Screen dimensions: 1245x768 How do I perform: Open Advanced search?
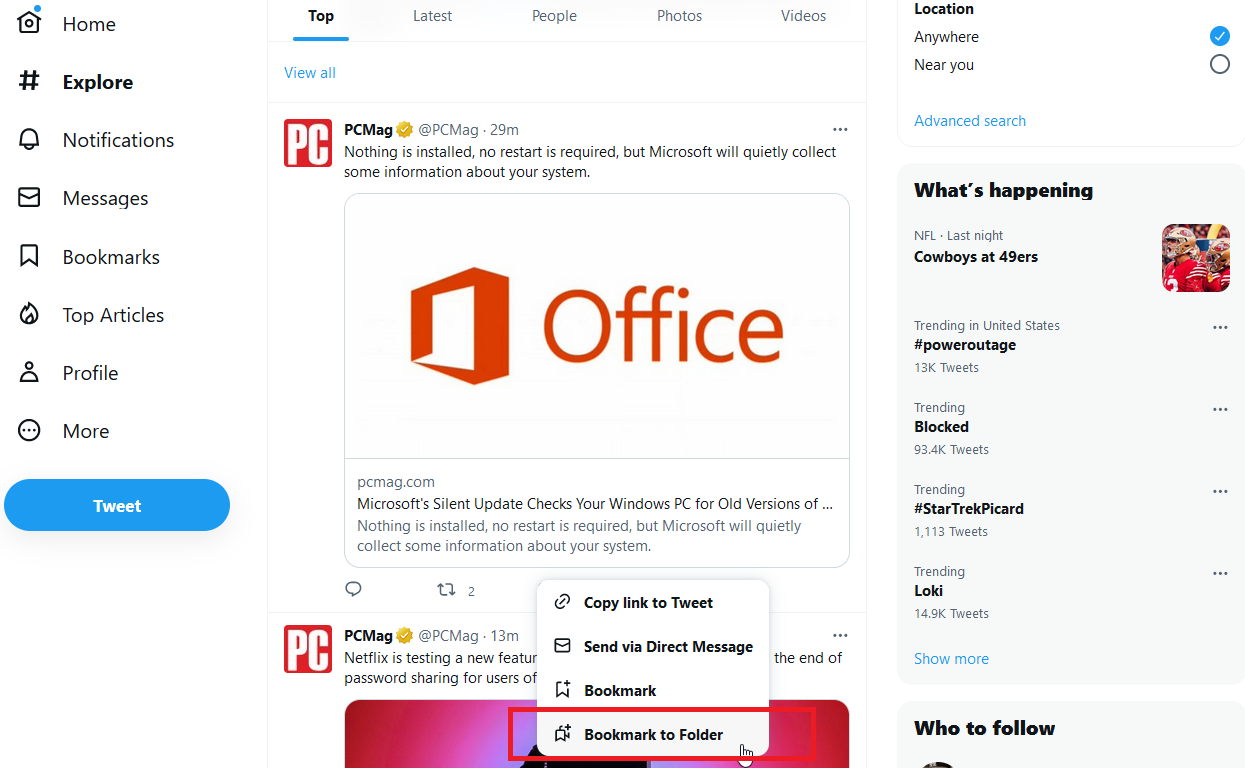tap(969, 120)
